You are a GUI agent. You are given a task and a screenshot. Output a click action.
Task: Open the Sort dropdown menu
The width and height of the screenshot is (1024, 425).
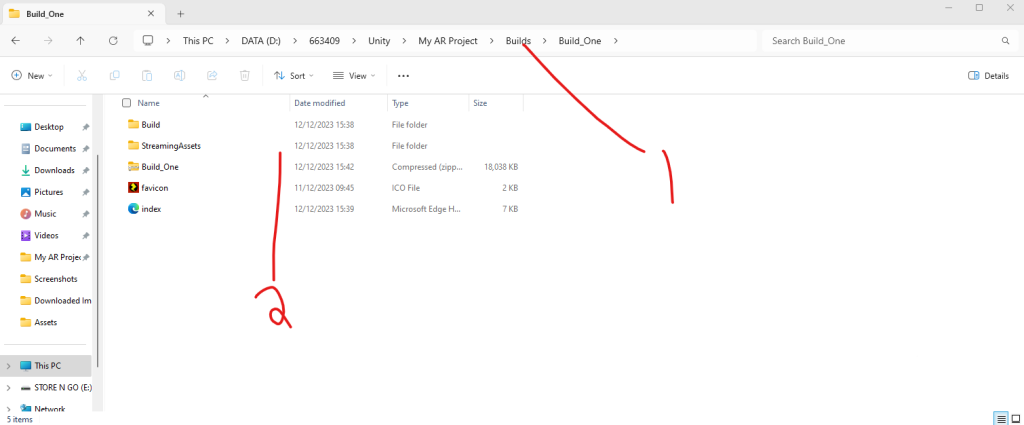click(293, 75)
